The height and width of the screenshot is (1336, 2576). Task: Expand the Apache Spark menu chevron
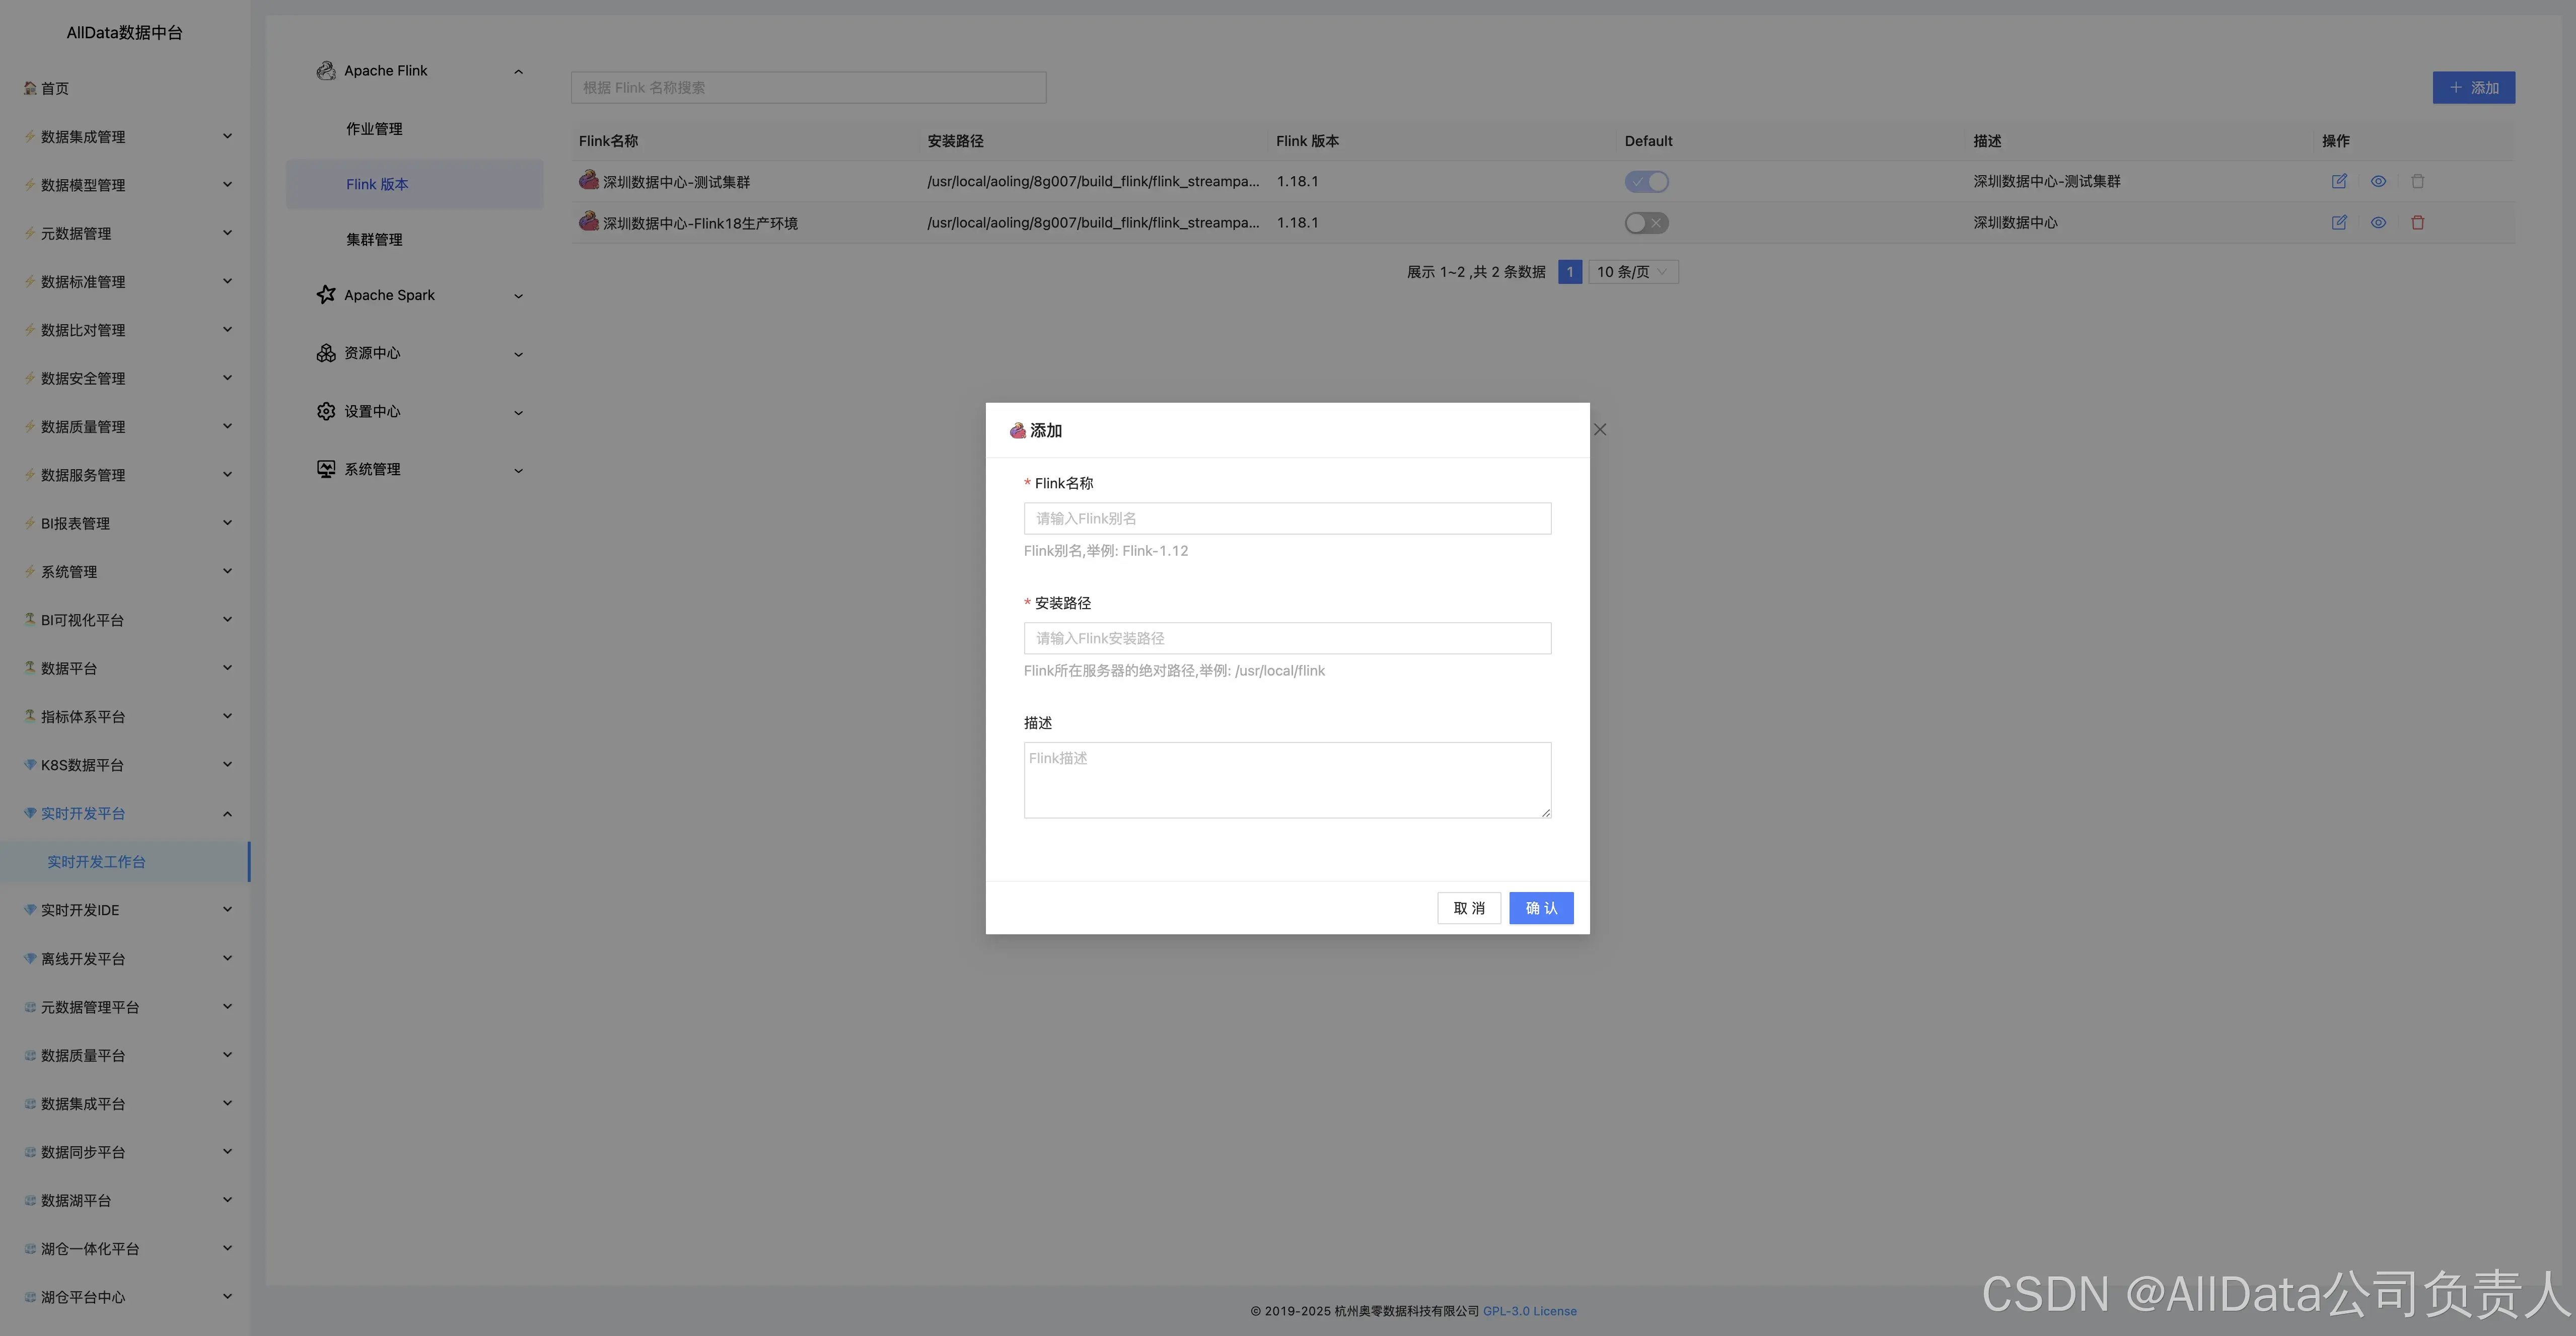click(518, 296)
